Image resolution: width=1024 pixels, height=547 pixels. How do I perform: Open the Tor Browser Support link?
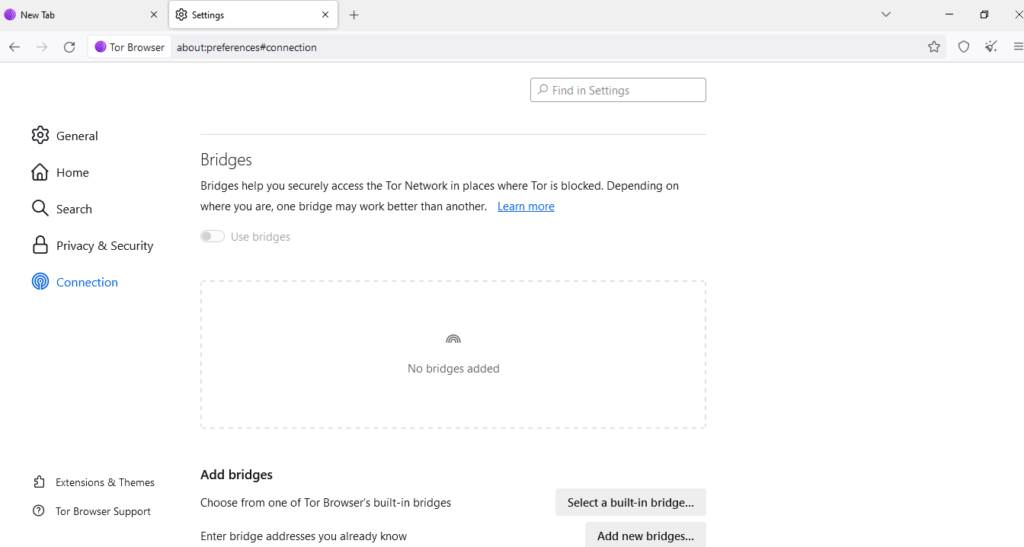pyautogui.click(x=103, y=511)
